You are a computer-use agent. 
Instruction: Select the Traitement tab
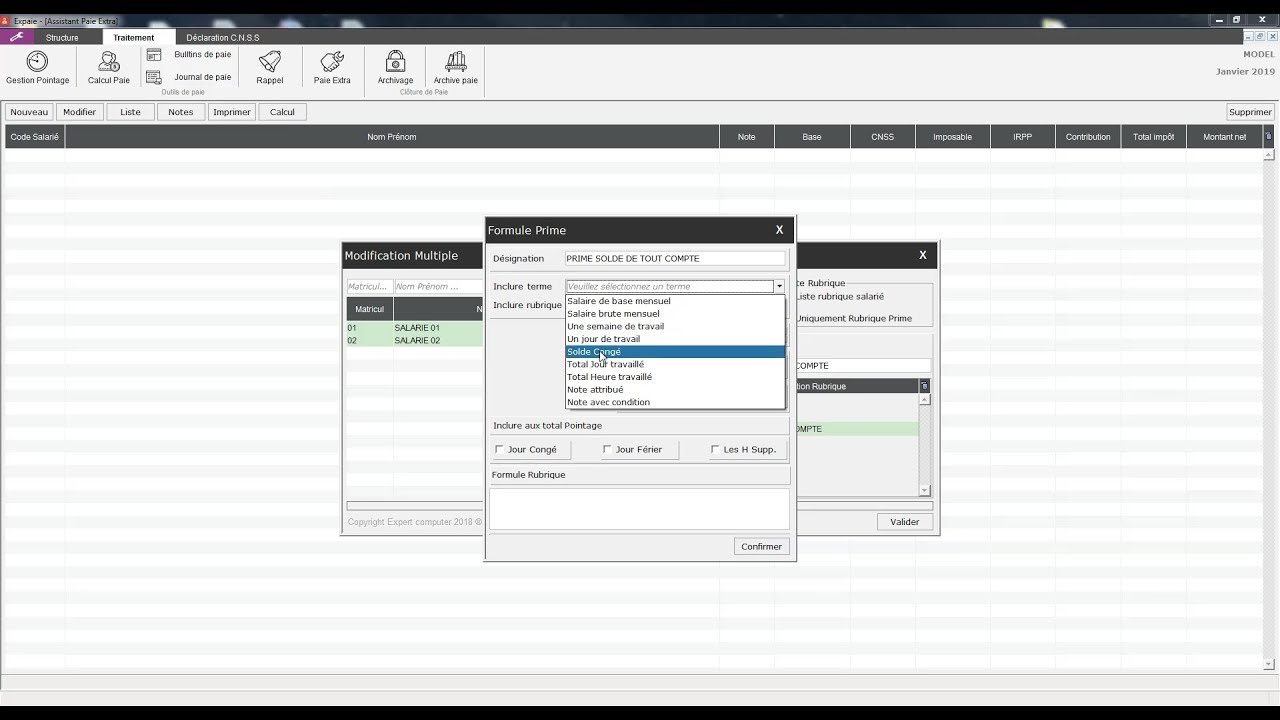click(x=134, y=38)
